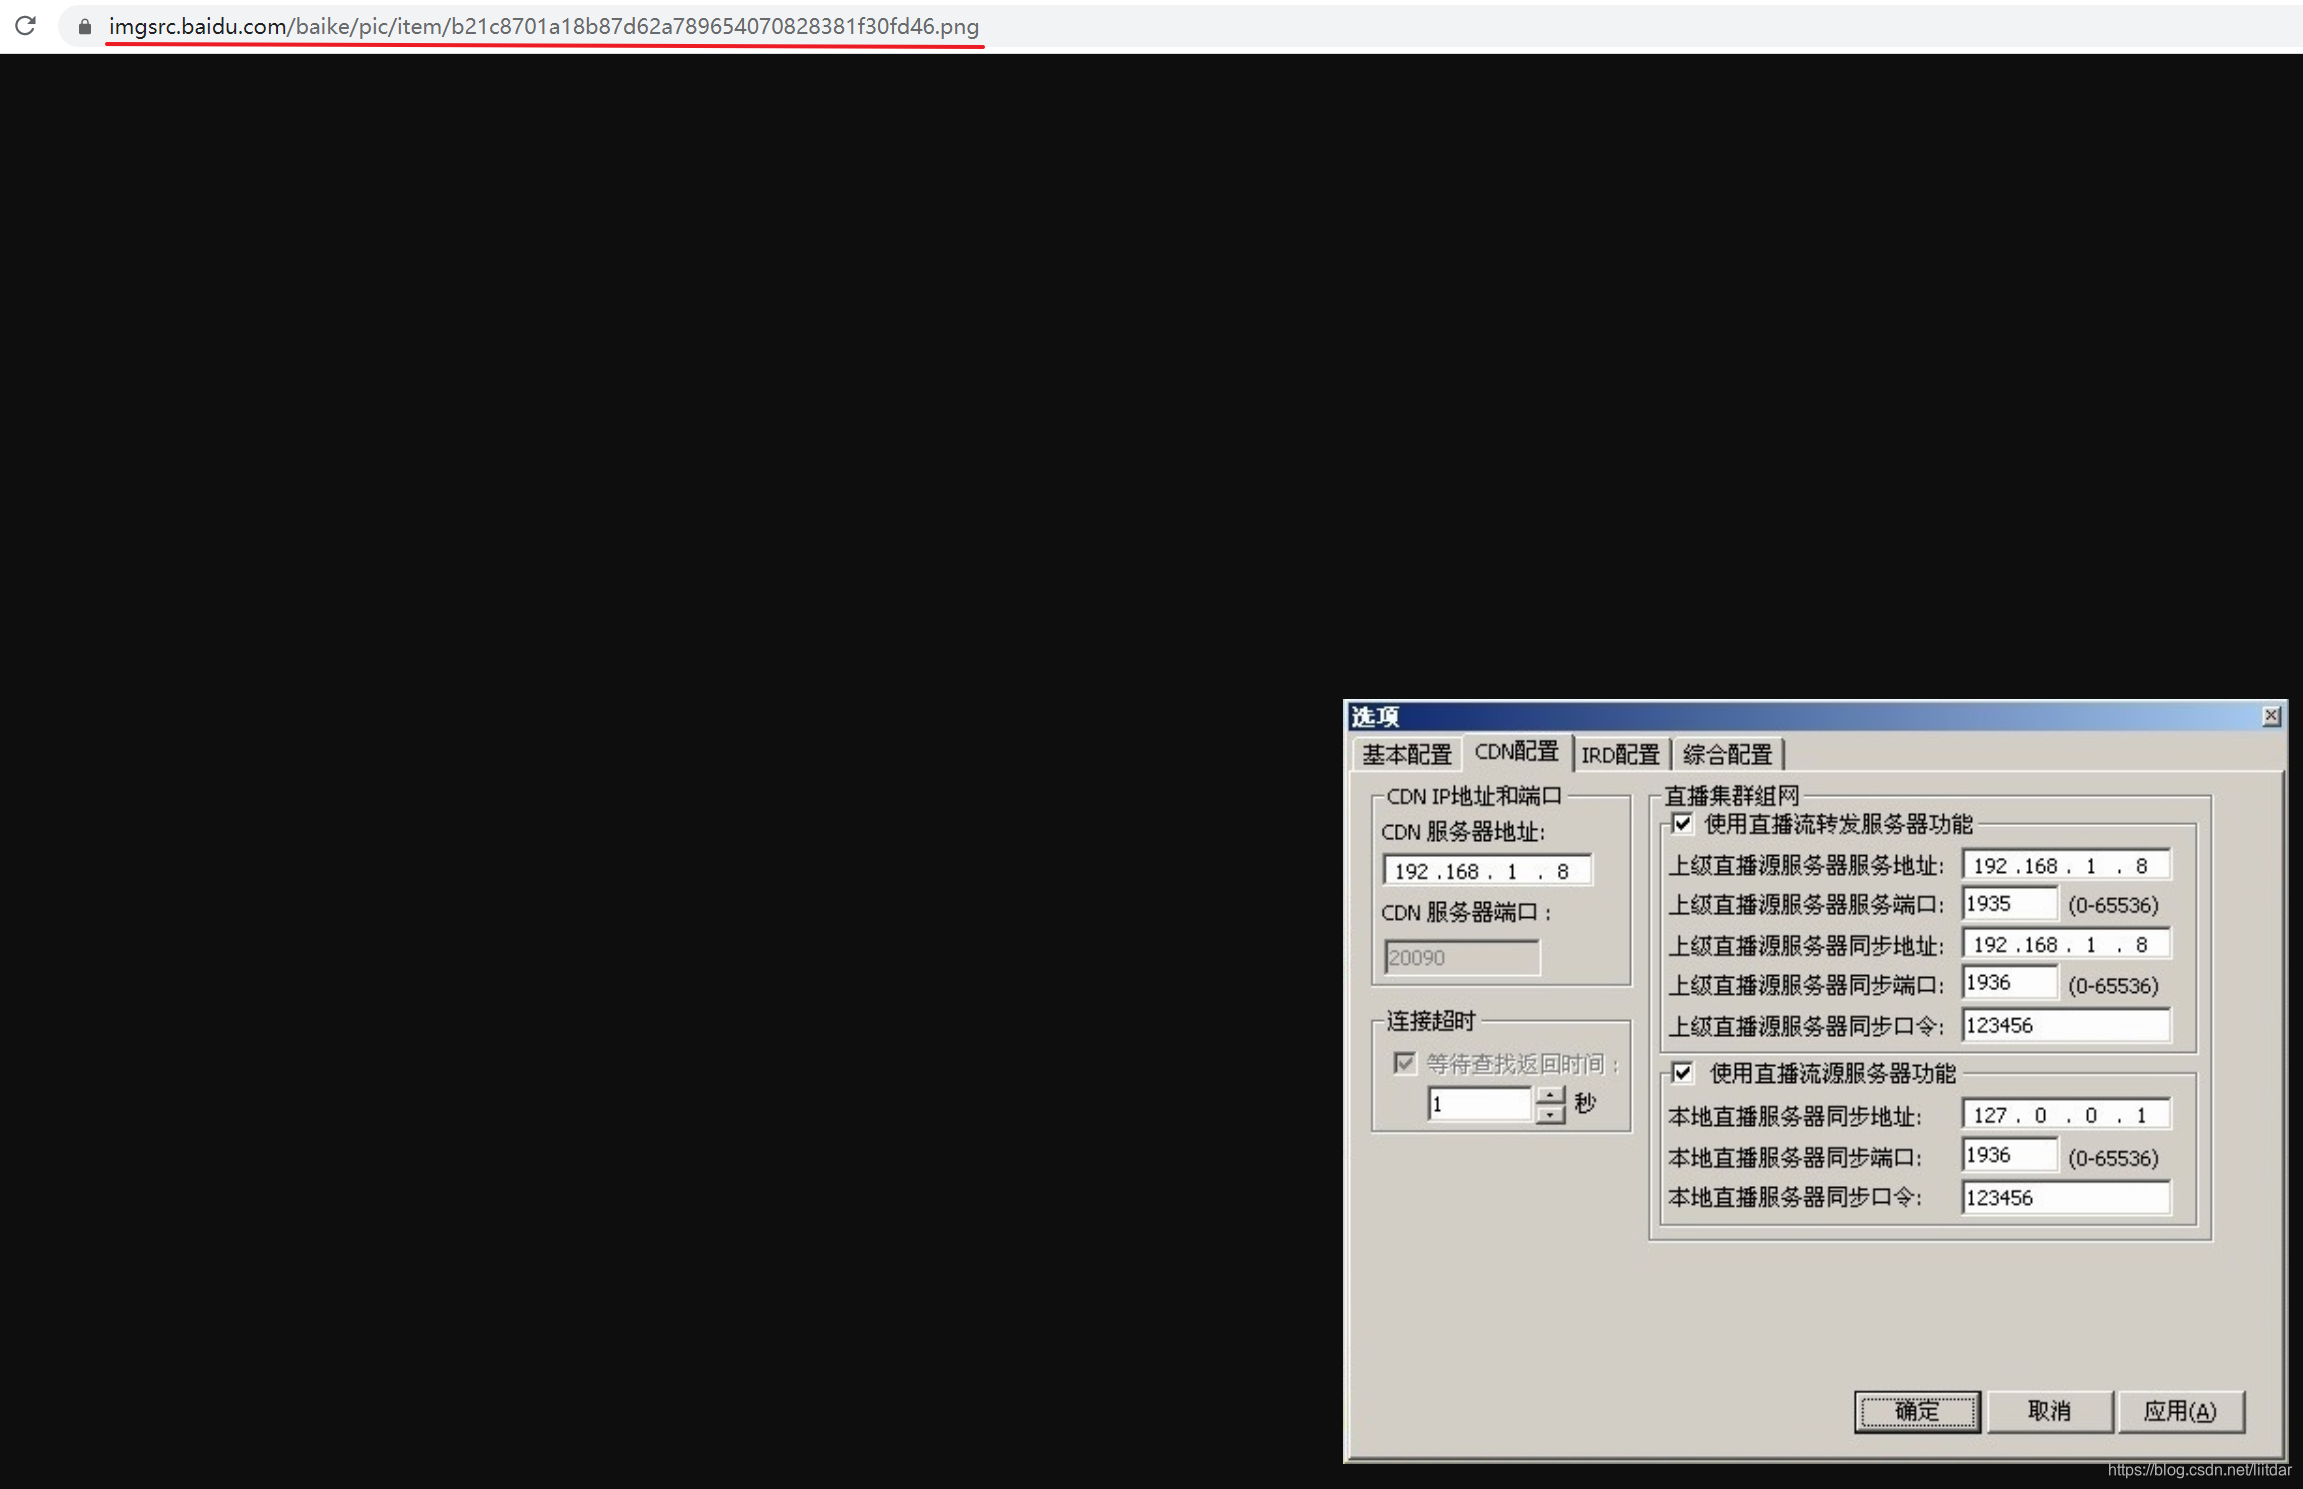Image resolution: width=2303 pixels, height=1489 pixels.
Task: Toggle 等待查找返回时间 checkbox
Action: (x=1405, y=1062)
